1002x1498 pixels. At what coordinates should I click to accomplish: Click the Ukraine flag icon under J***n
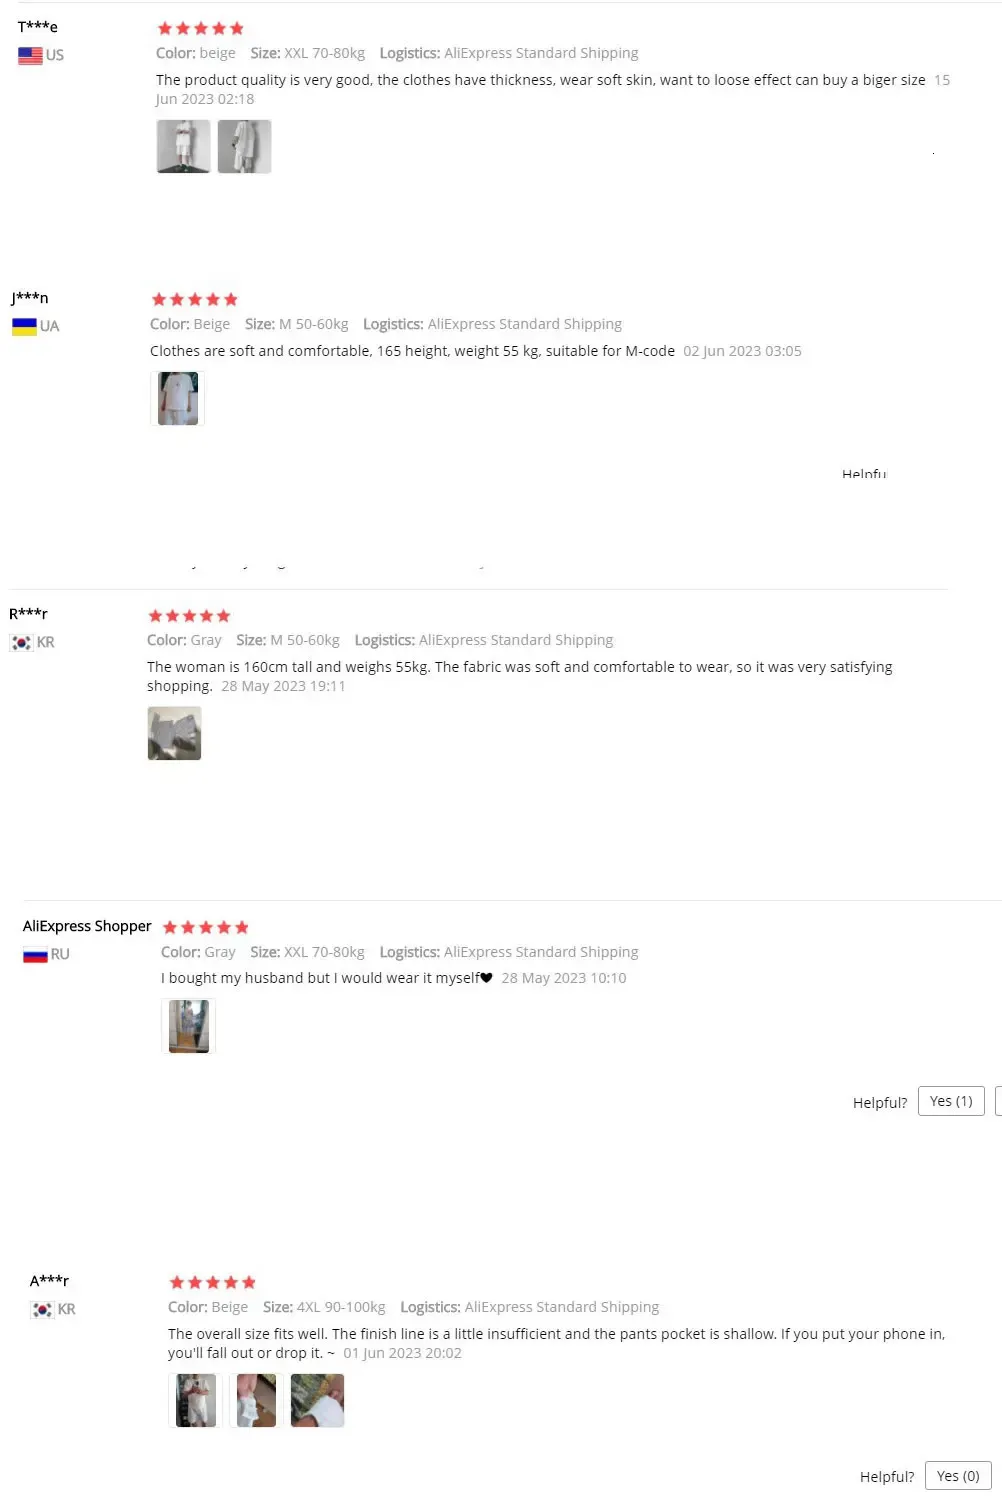tap(24, 327)
